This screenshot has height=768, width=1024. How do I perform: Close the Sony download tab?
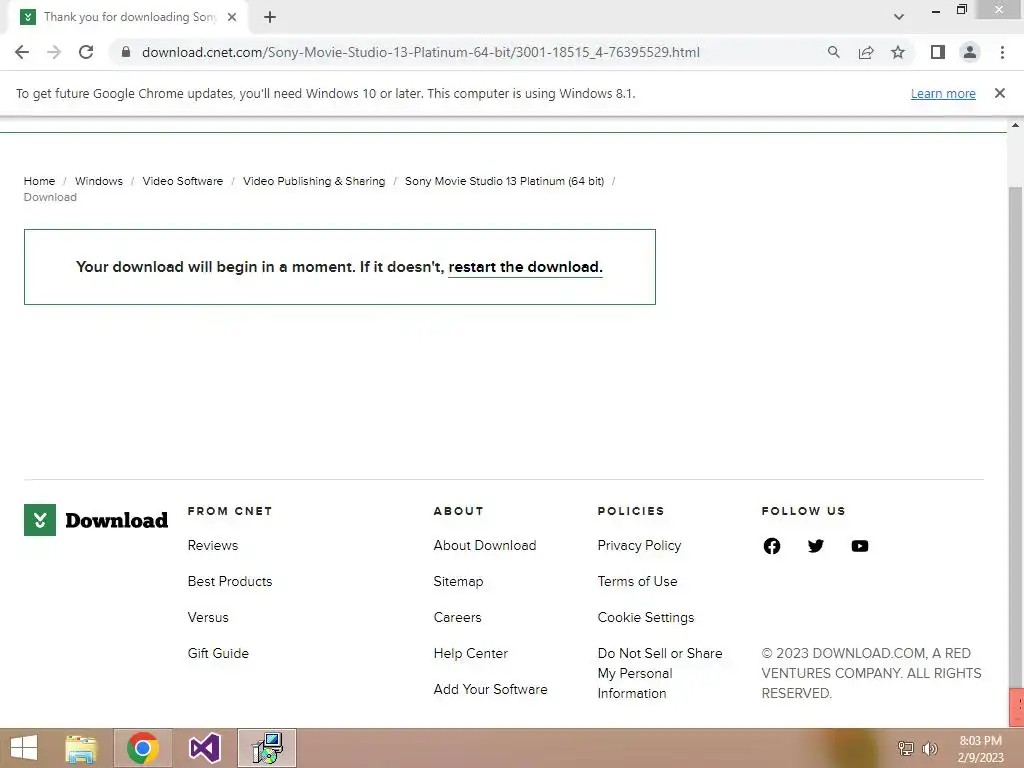tap(232, 17)
